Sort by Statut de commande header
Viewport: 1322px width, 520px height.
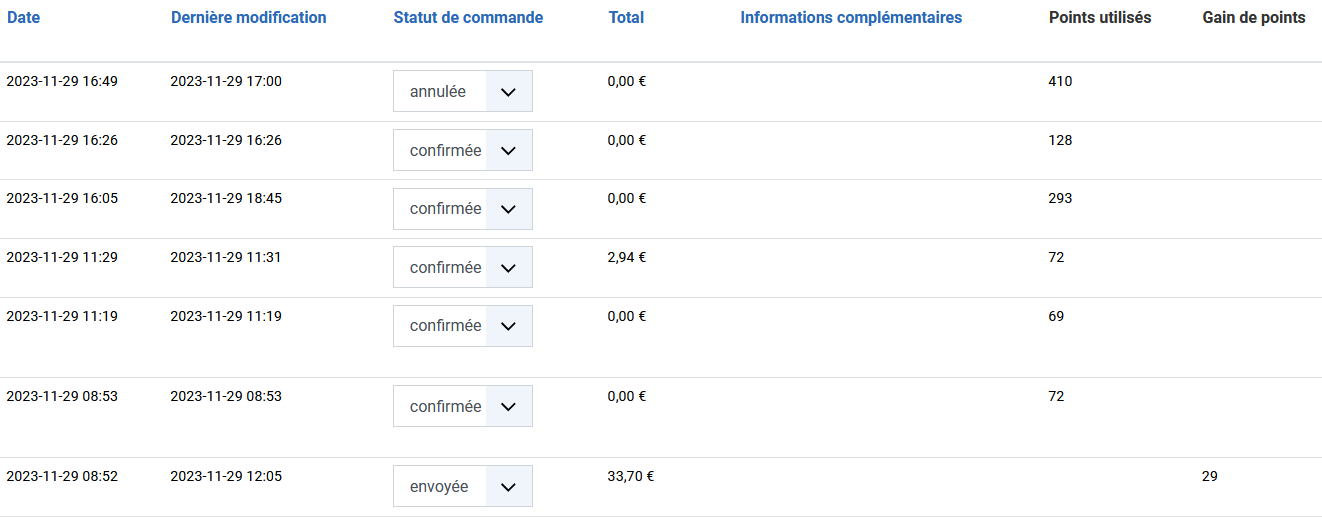tap(468, 18)
